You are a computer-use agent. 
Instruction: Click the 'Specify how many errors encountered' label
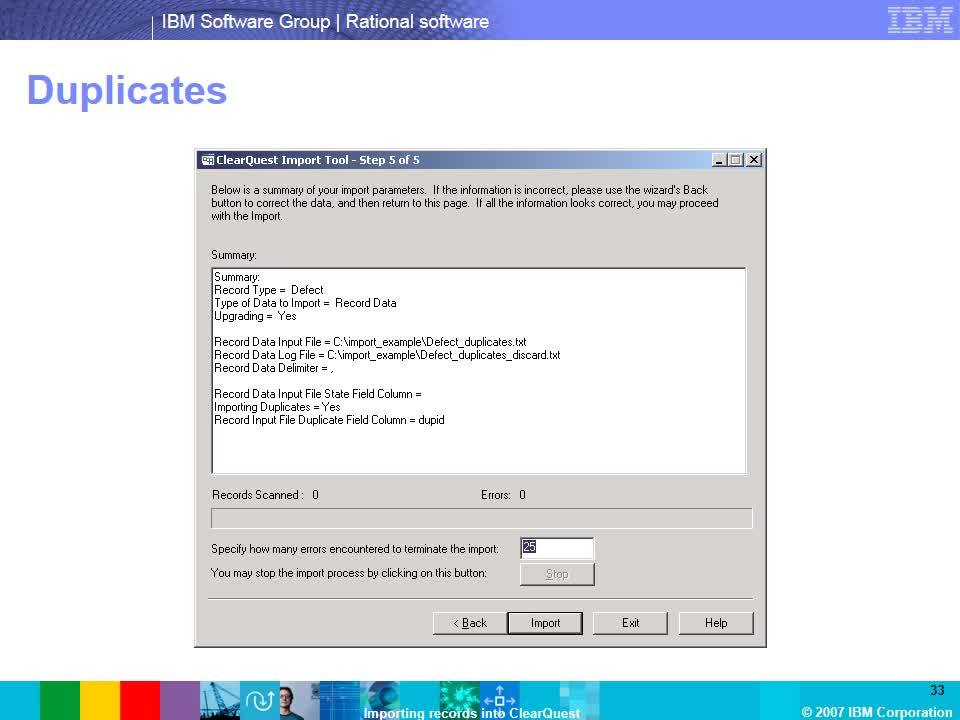point(355,549)
